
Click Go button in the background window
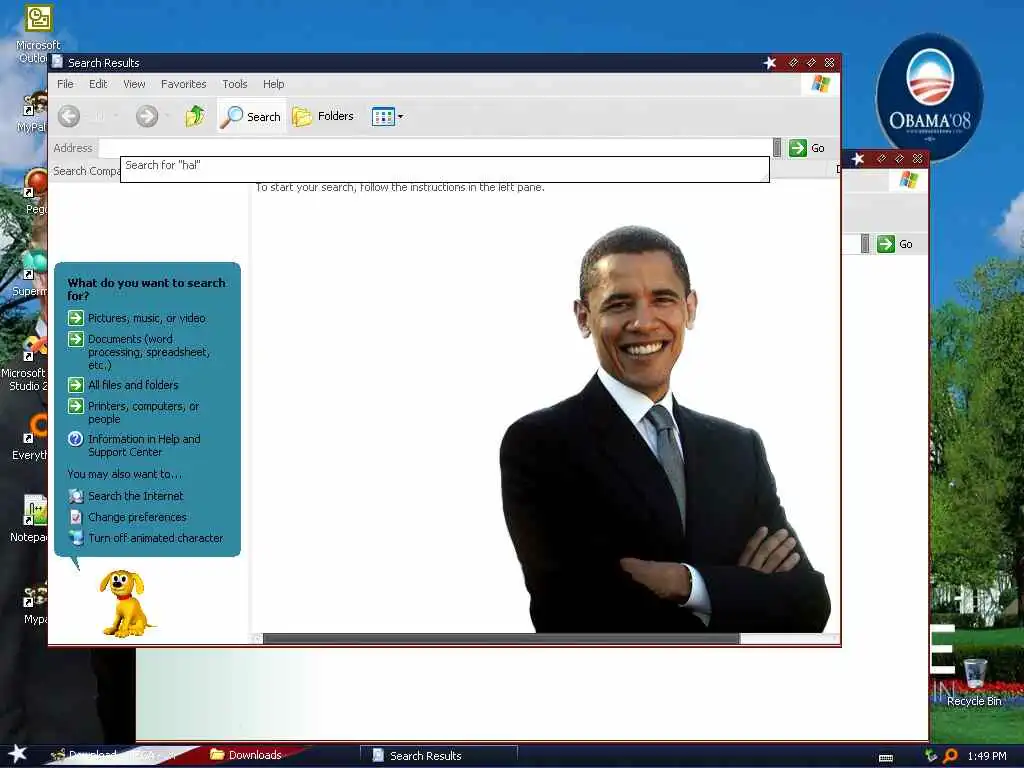[895, 244]
